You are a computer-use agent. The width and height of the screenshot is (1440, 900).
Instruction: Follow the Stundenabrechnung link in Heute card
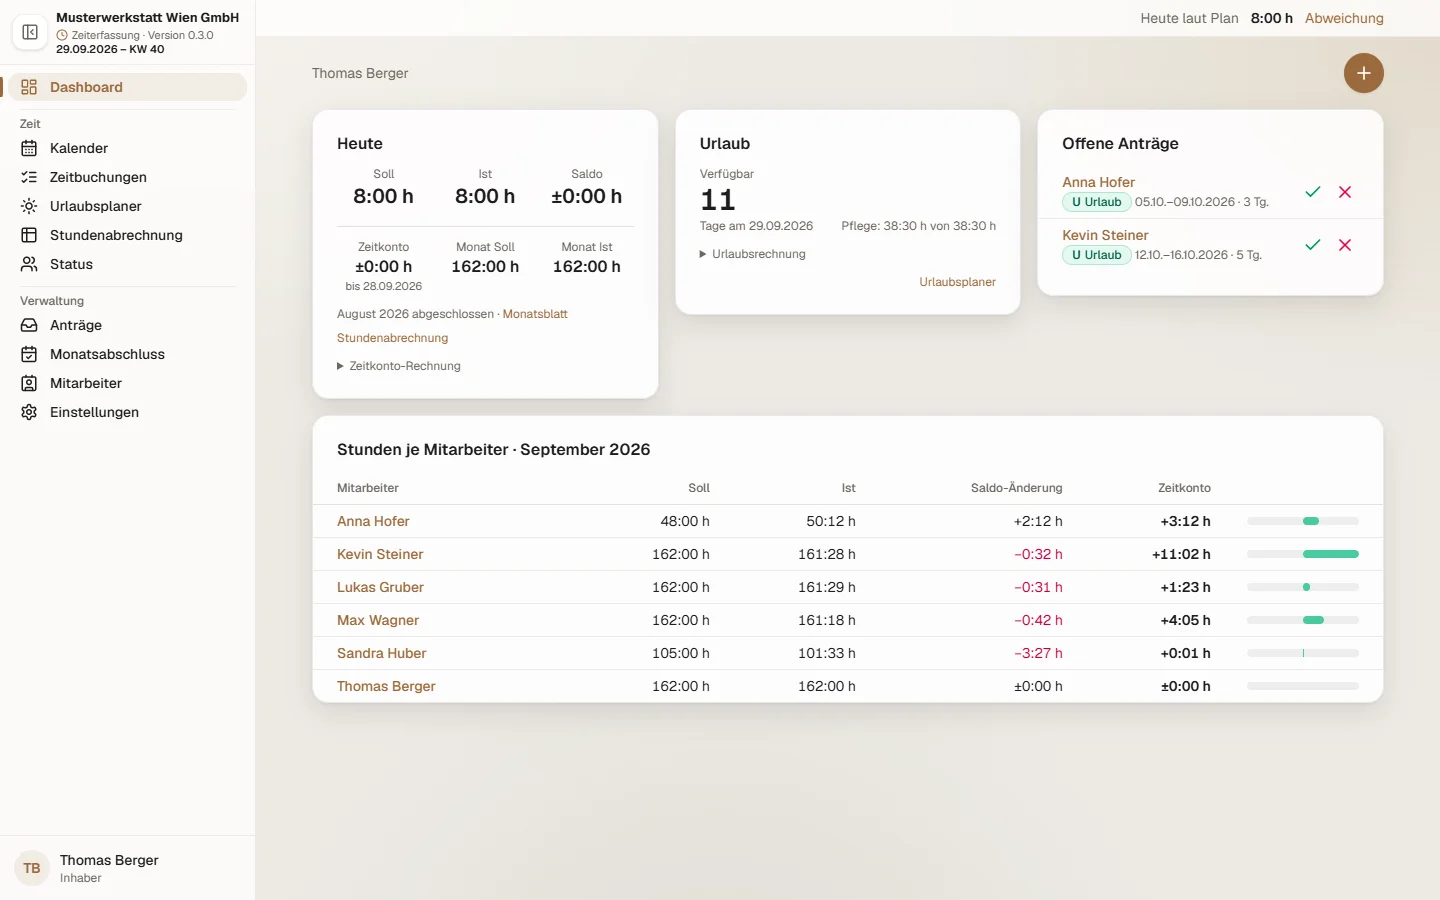pyautogui.click(x=392, y=338)
